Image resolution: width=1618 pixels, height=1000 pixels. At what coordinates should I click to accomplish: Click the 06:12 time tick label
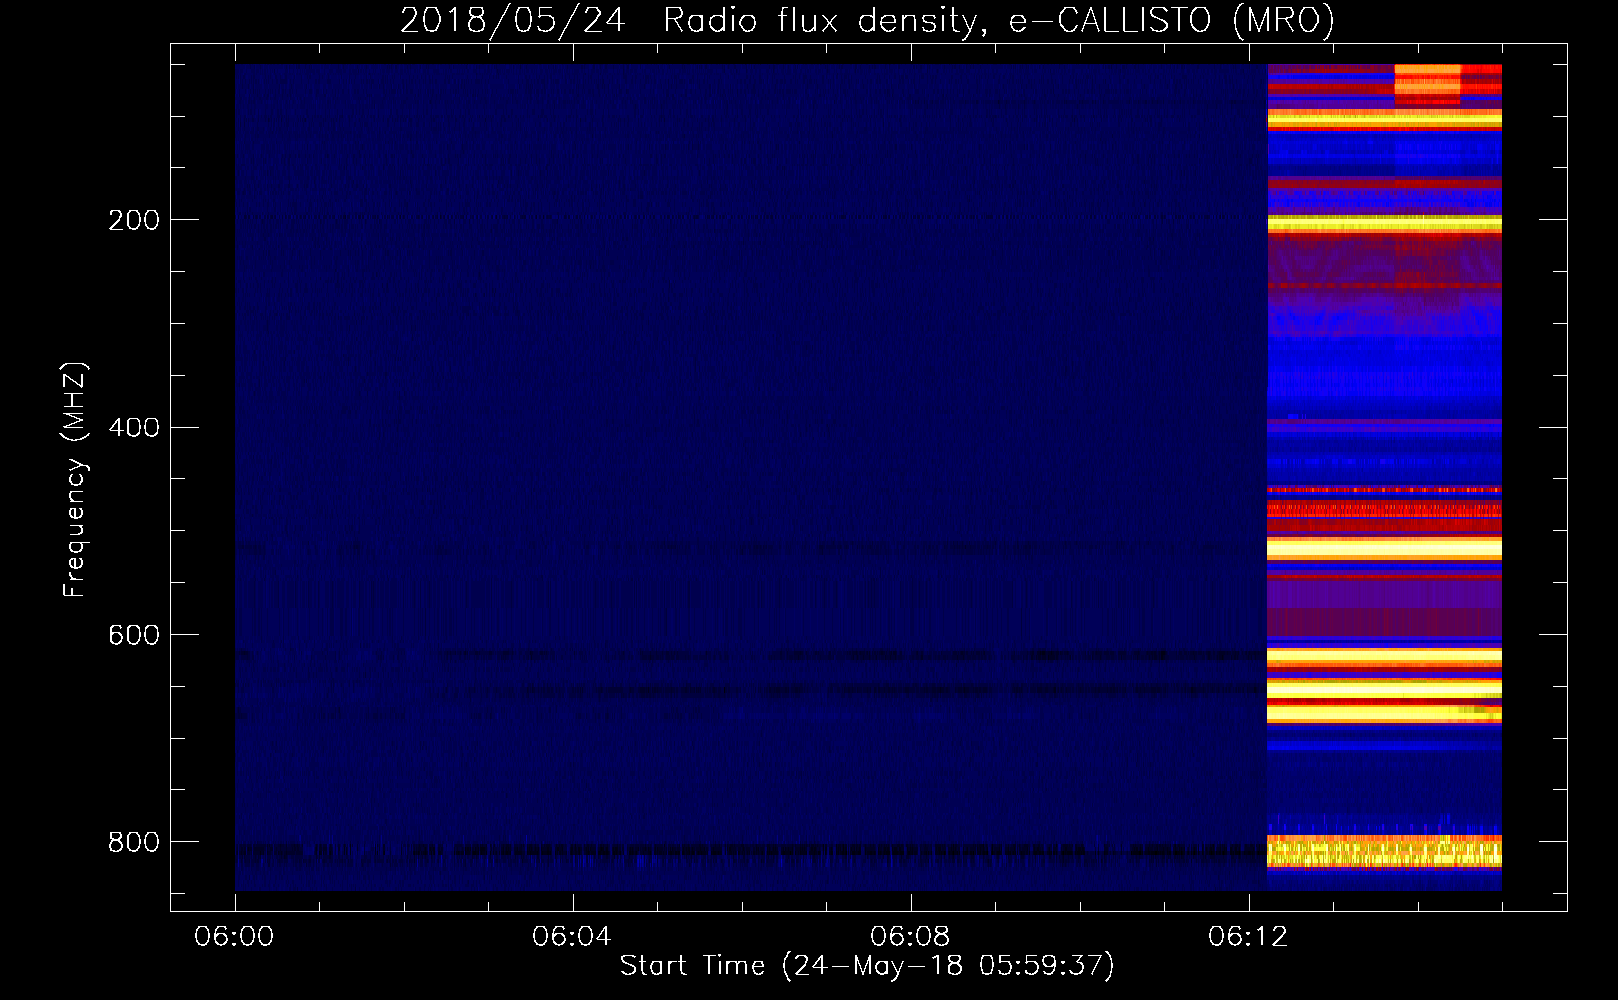pyautogui.click(x=1248, y=936)
